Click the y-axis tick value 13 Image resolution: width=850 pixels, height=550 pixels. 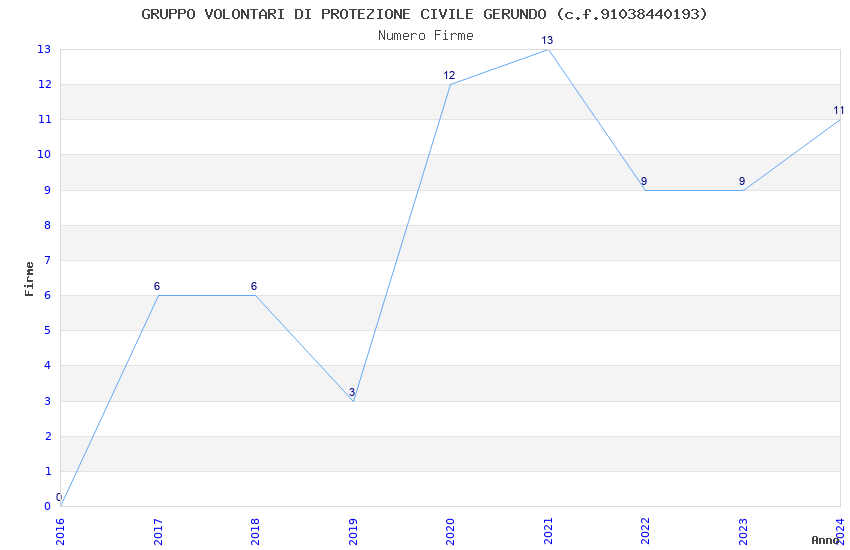(44, 49)
